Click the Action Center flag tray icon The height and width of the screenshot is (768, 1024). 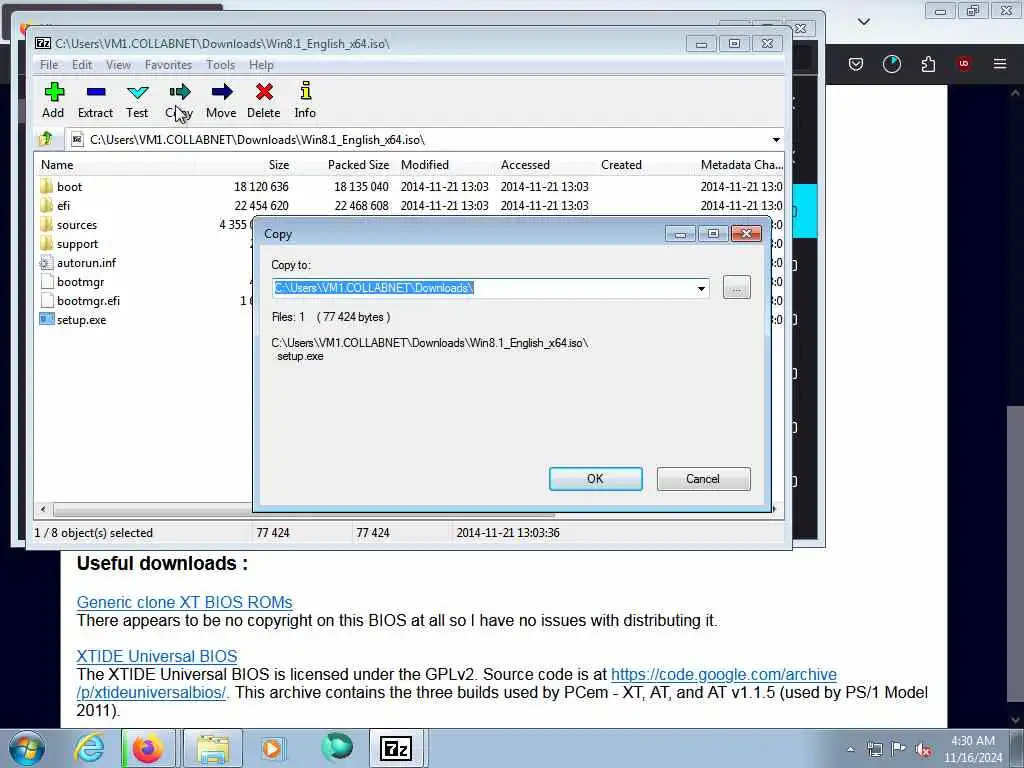tap(899, 749)
